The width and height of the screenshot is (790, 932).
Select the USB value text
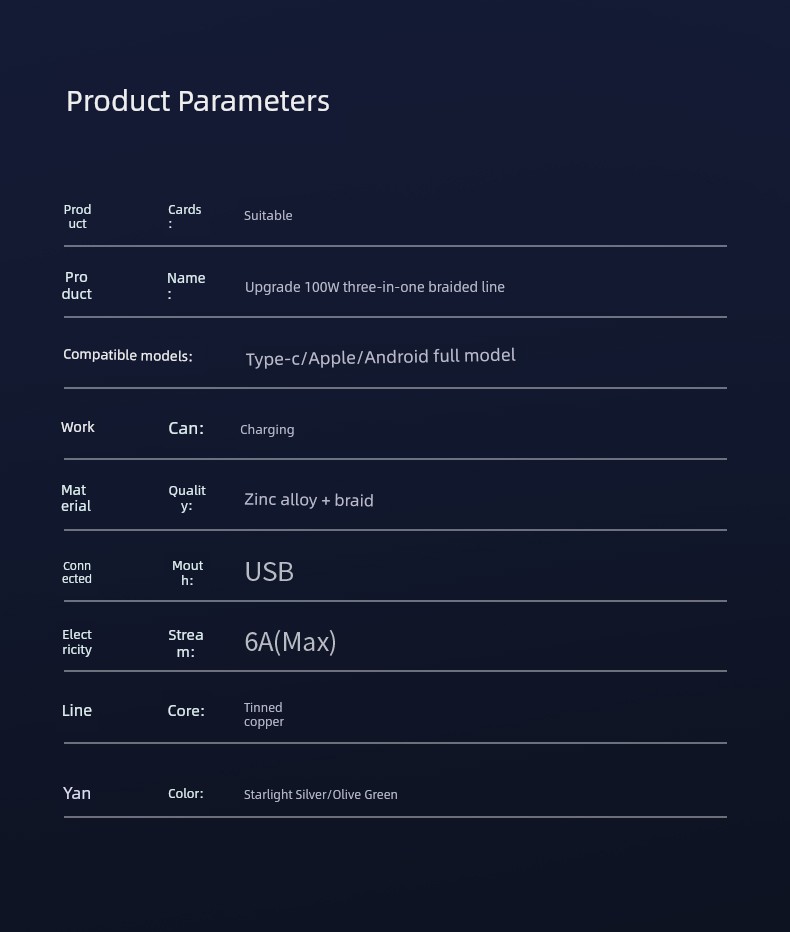click(x=269, y=572)
